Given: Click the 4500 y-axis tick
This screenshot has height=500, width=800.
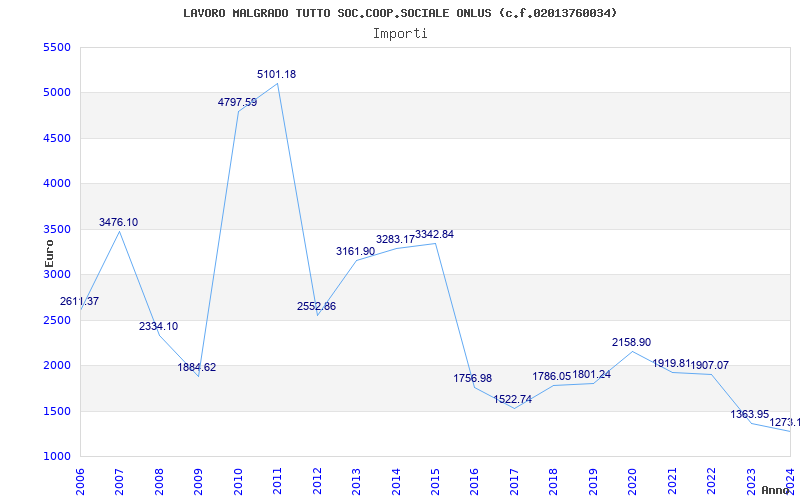Looking at the screenshot, I should 57,138.
